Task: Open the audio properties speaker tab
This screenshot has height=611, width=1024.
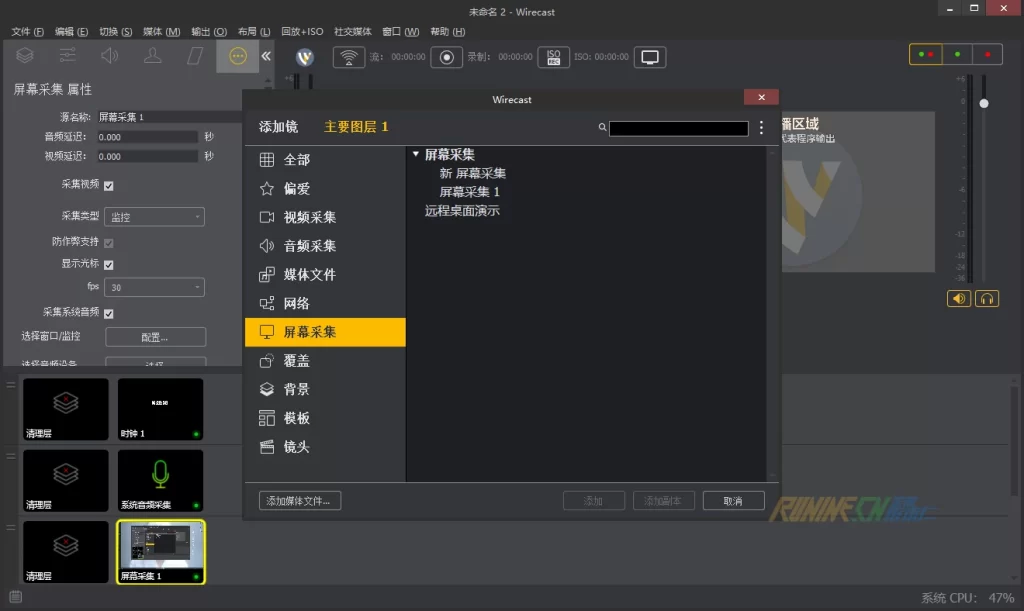Action: (109, 56)
